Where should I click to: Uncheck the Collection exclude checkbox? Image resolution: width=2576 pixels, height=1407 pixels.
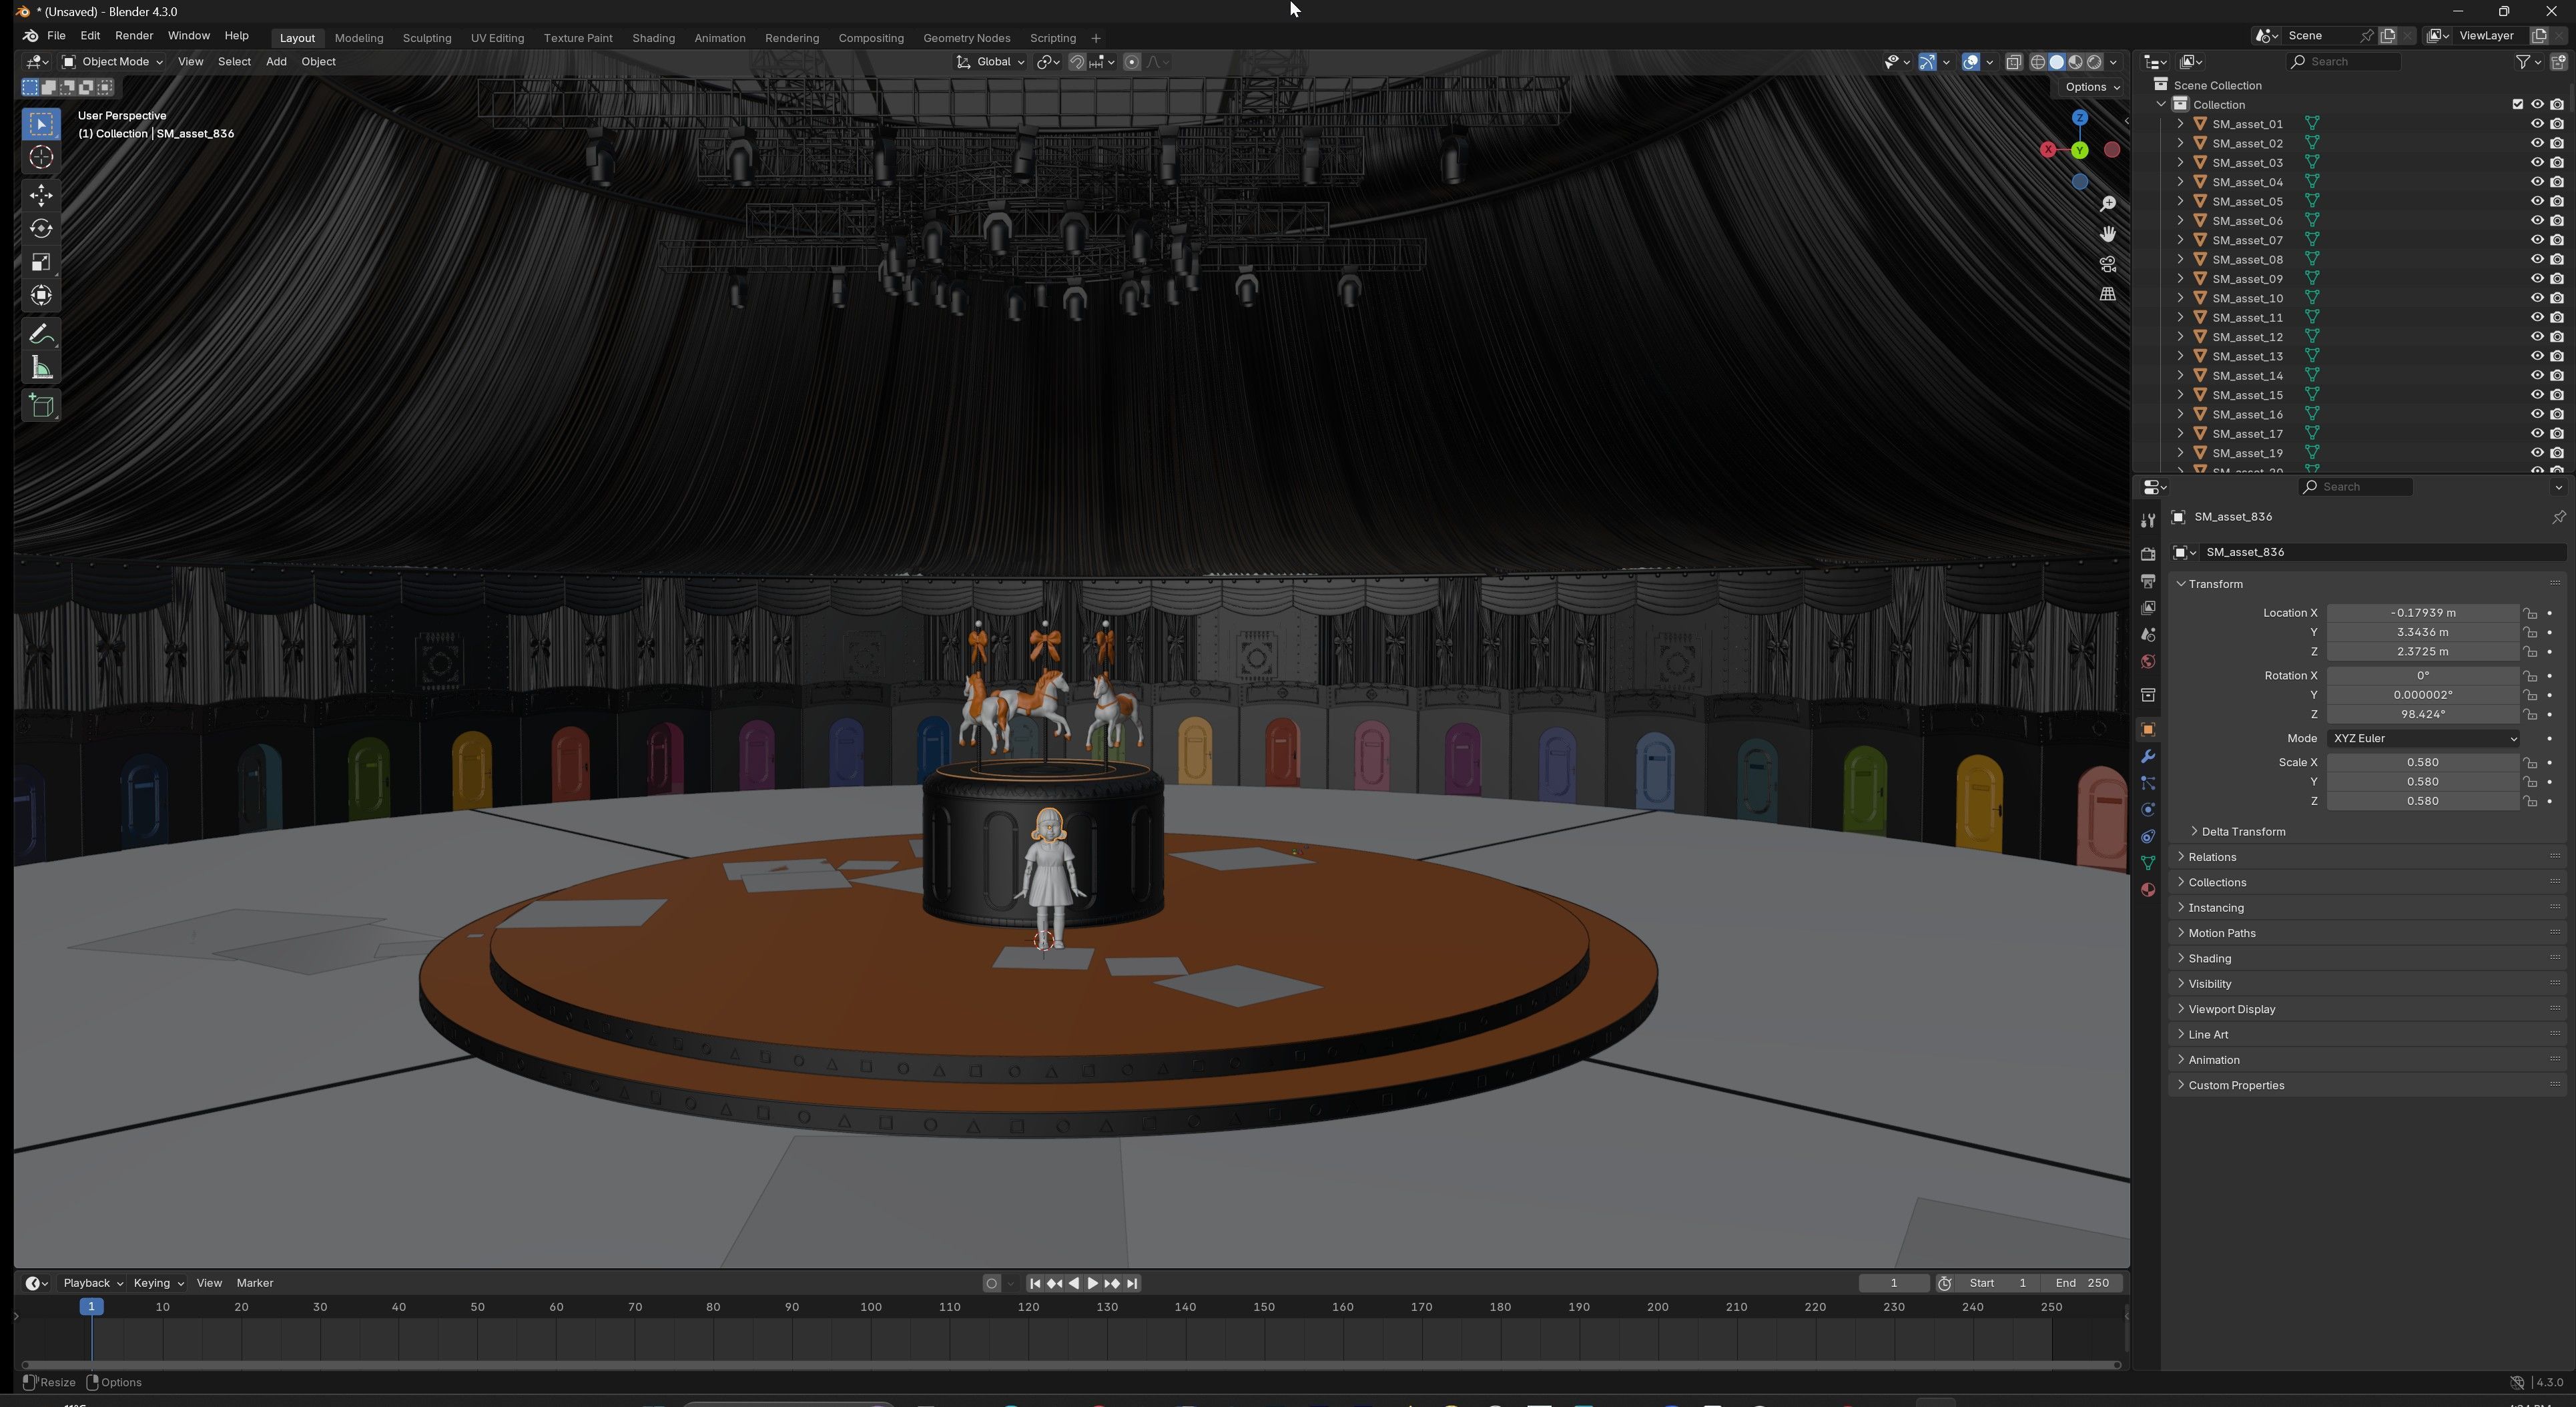2517,104
